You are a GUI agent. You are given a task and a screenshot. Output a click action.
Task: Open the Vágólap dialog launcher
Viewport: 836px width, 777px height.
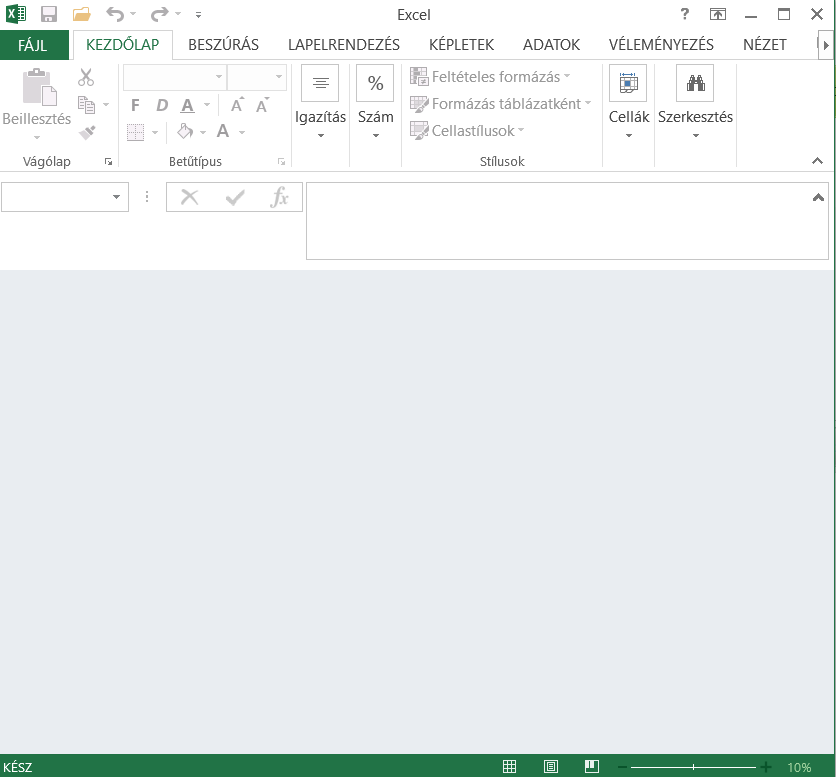pos(109,162)
